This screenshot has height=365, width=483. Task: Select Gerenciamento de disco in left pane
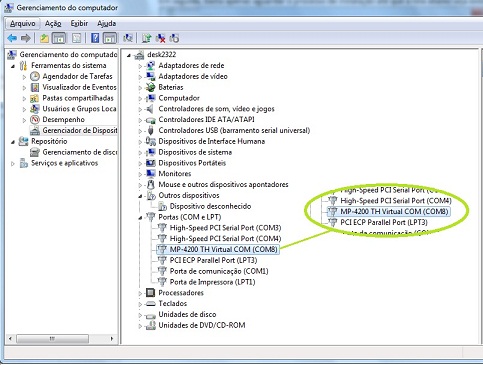80,152
